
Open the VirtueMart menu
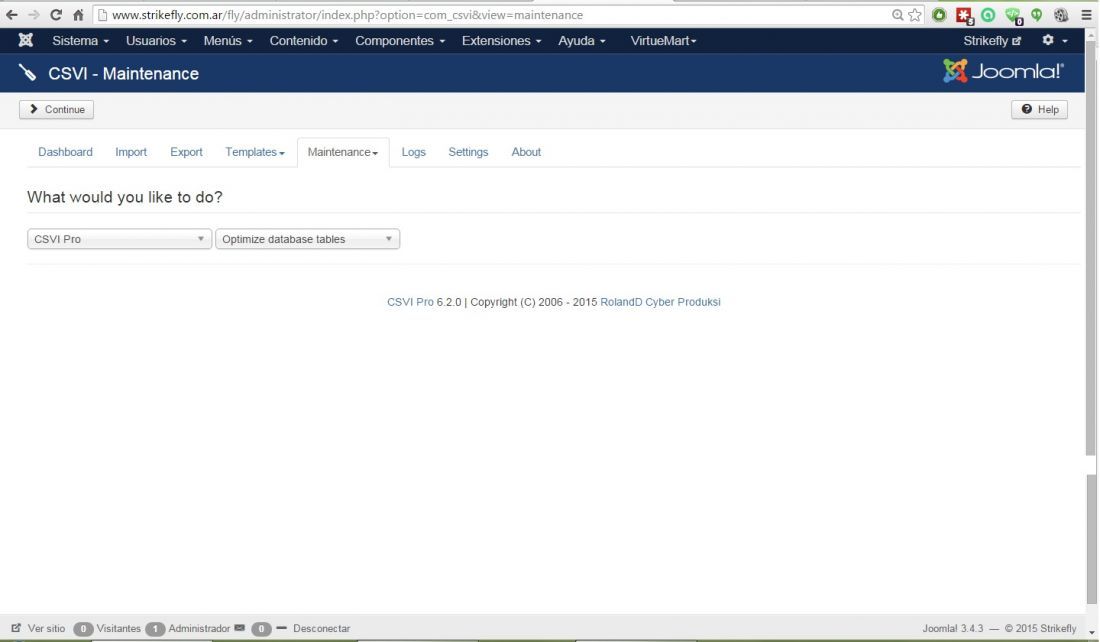click(663, 41)
